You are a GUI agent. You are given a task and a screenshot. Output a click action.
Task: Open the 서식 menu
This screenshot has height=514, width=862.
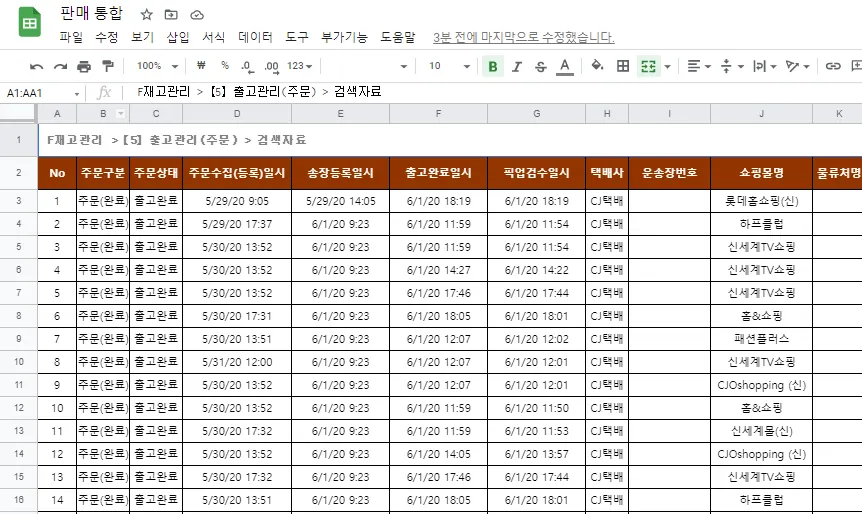click(x=213, y=37)
